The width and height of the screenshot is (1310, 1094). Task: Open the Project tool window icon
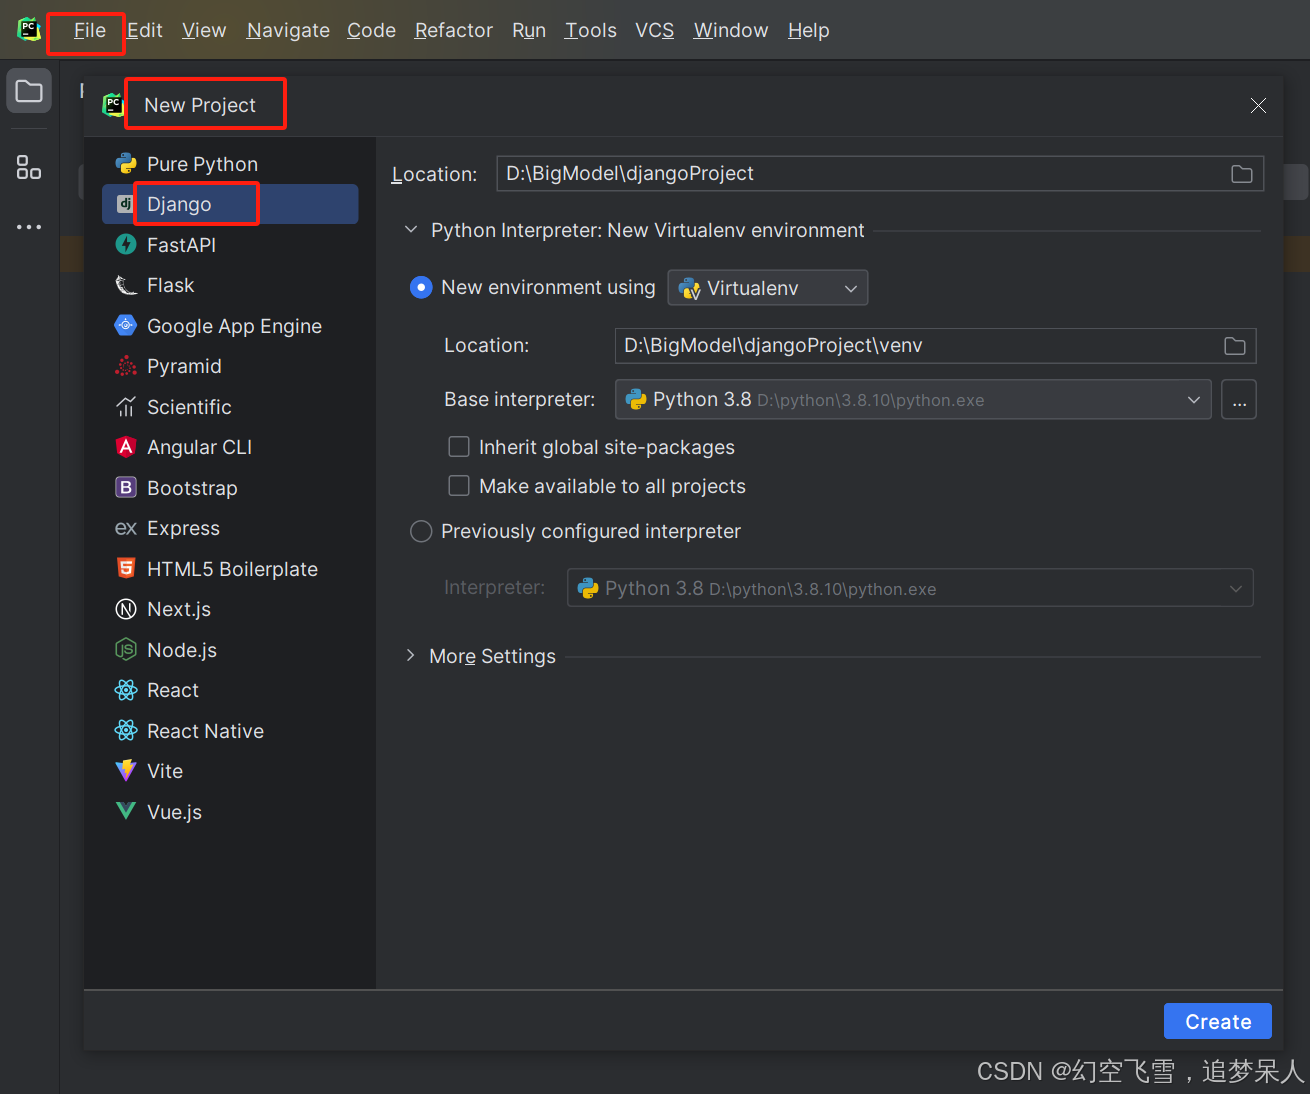(x=28, y=90)
